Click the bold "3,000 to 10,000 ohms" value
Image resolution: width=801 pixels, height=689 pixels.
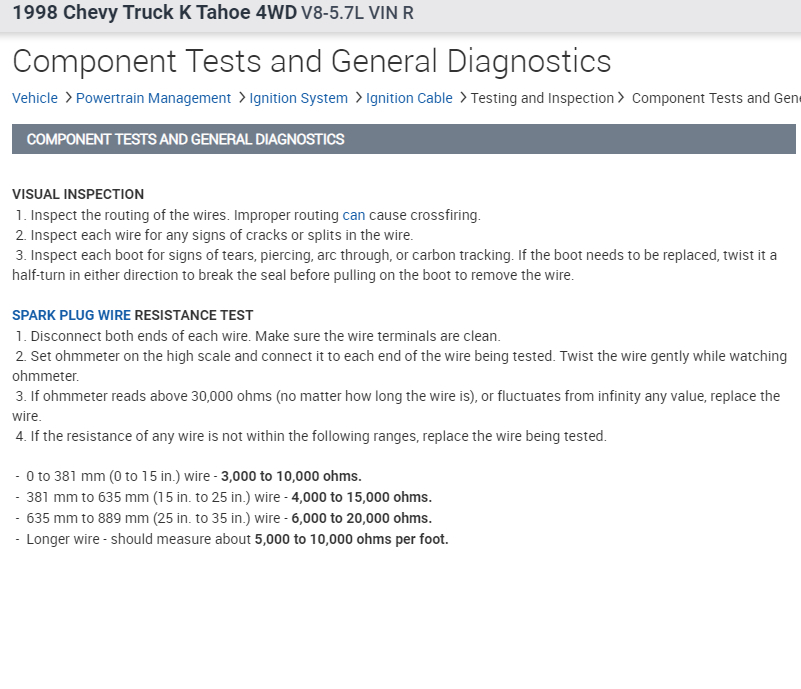pyautogui.click(x=291, y=476)
